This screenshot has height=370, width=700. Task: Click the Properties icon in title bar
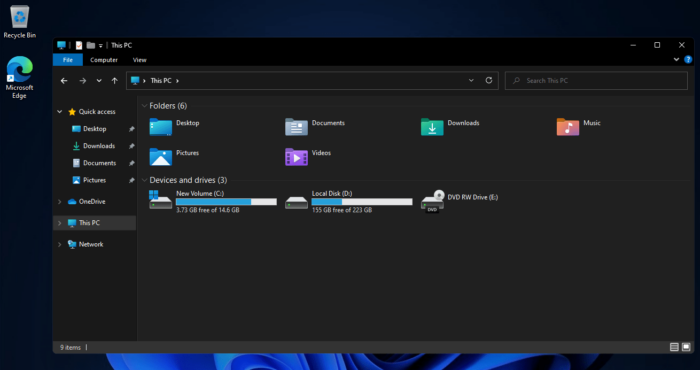coord(79,45)
